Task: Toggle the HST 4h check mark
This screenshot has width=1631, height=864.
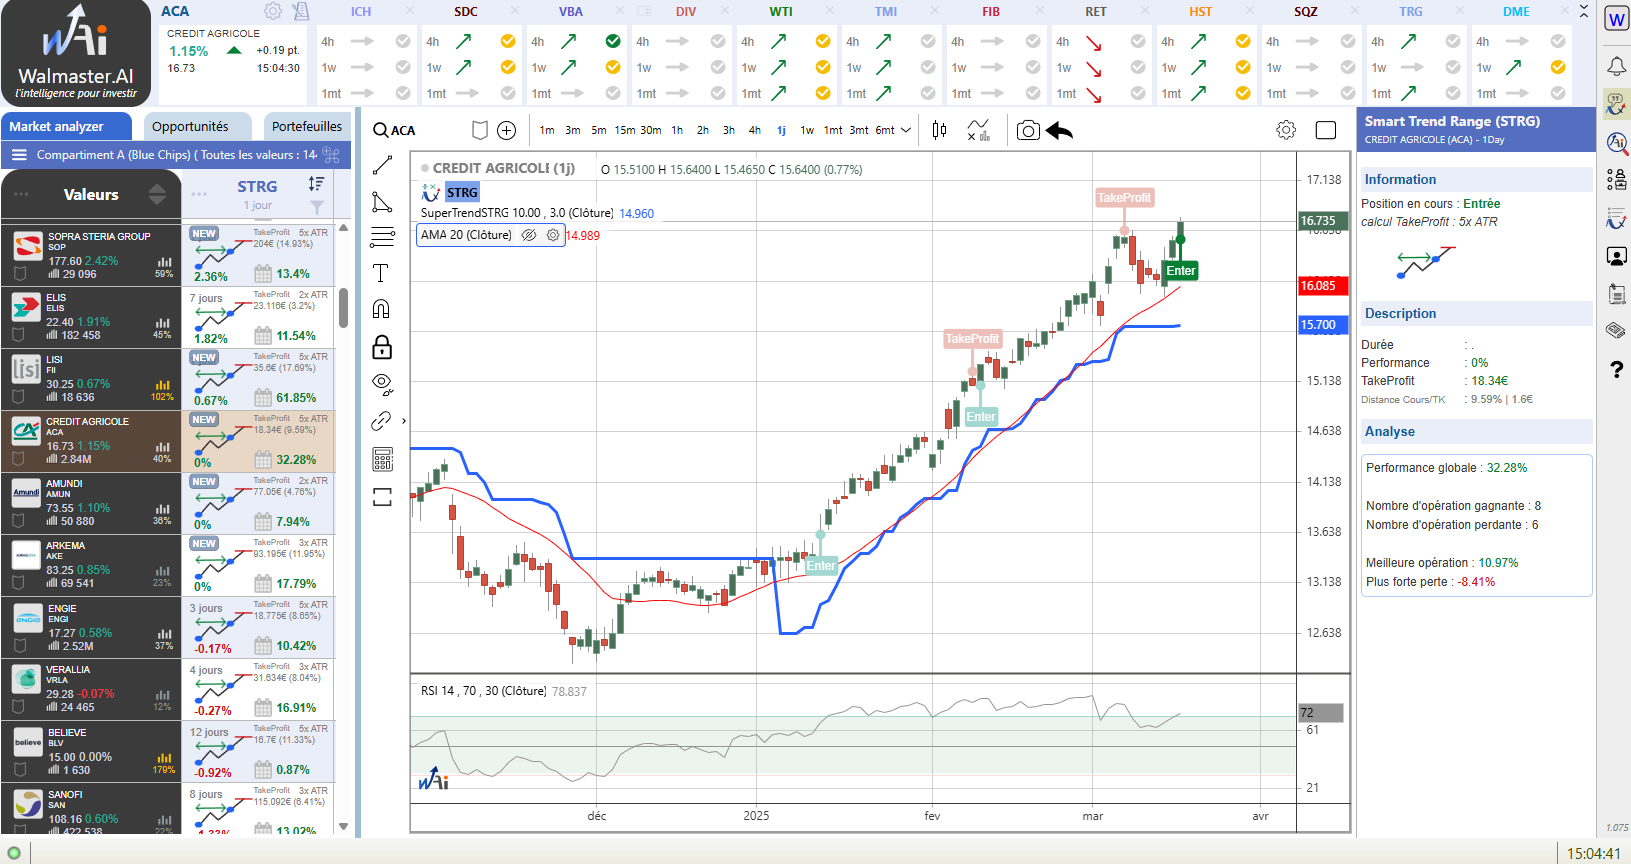Action: pyautogui.click(x=1243, y=41)
